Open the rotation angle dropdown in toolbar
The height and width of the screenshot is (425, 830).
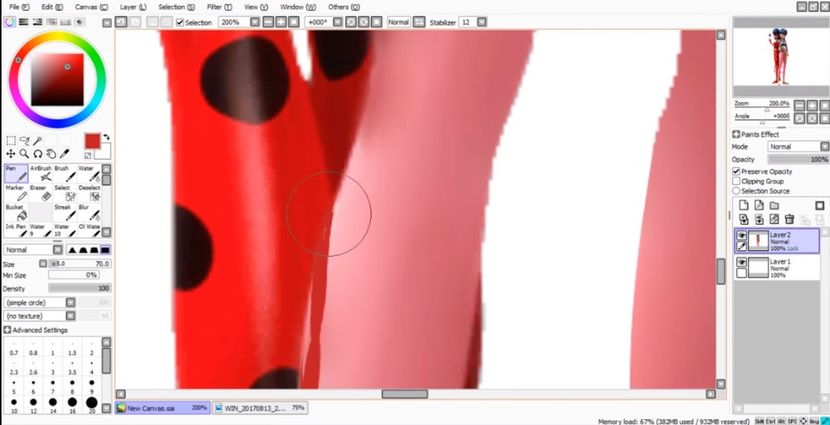[337, 22]
